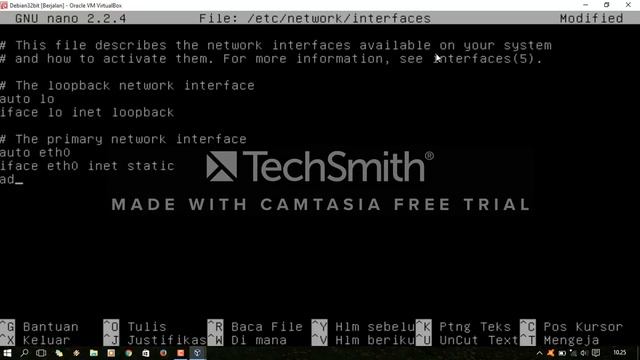Click ^Y Hlm sebelumnya shortcut
Image resolution: width=640 pixels, height=360 pixels.
(363, 327)
